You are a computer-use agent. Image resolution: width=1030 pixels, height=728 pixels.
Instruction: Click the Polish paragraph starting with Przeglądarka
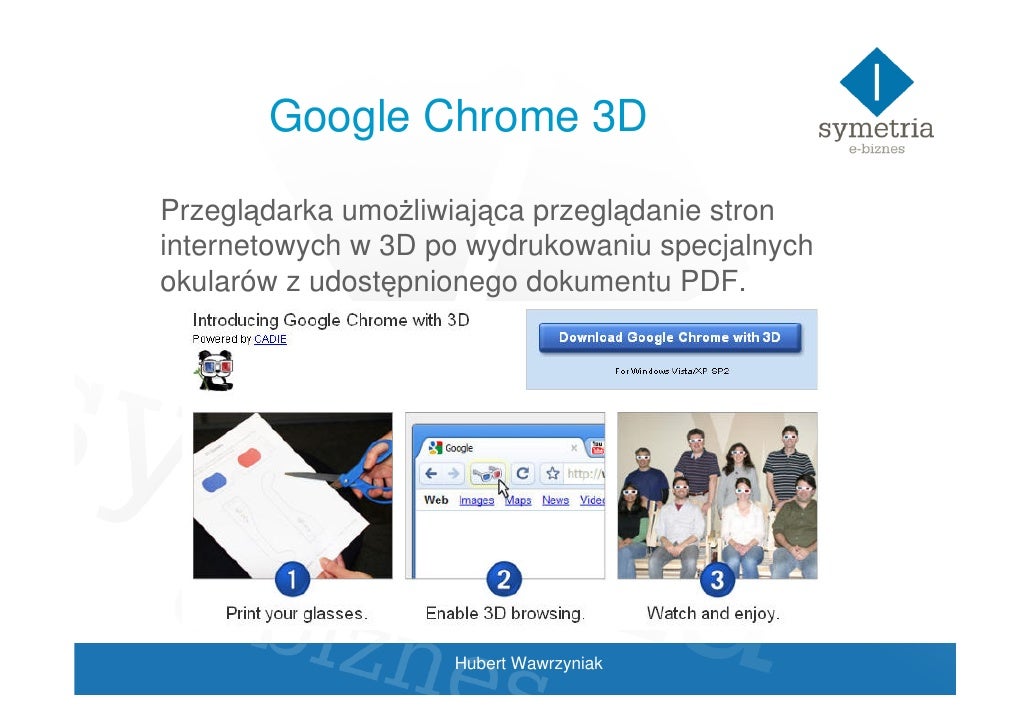pyautogui.click(x=487, y=246)
